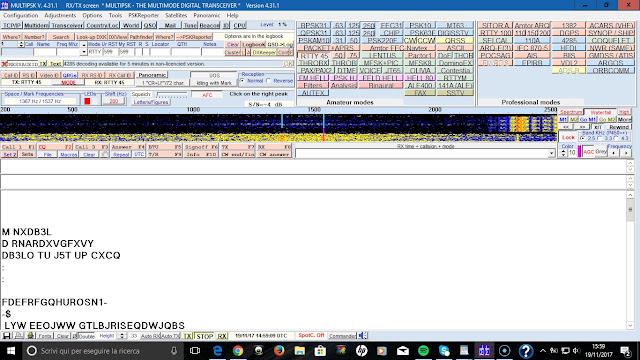Open Skype from the taskbar
The width and height of the screenshot is (640, 360).
(x=444, y=351)
